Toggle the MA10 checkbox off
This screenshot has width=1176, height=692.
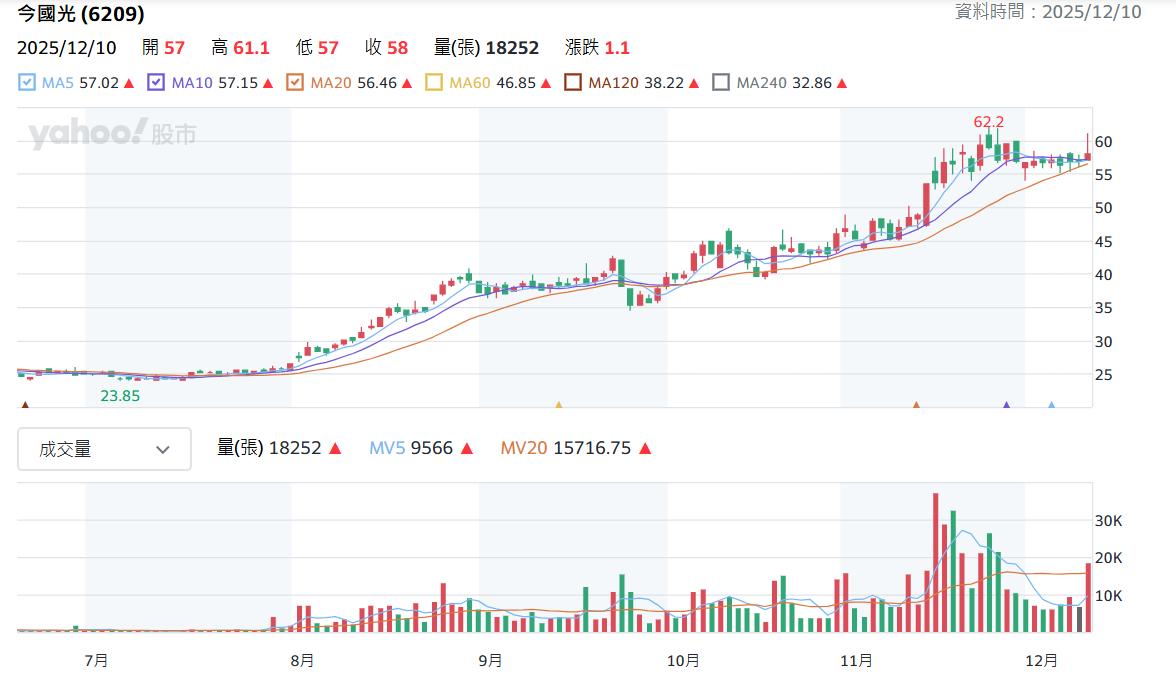tap(156, 82)
